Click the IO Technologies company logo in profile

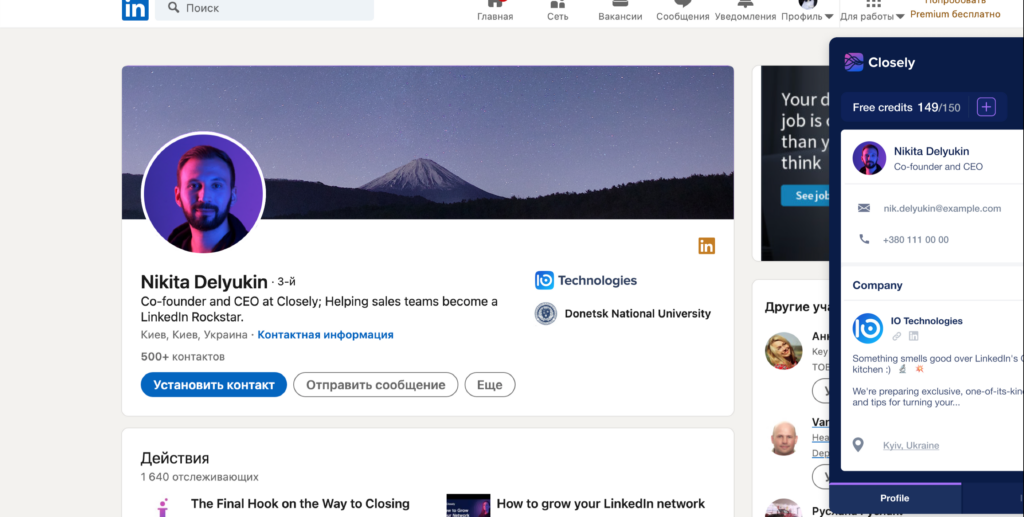click(544, 280)
